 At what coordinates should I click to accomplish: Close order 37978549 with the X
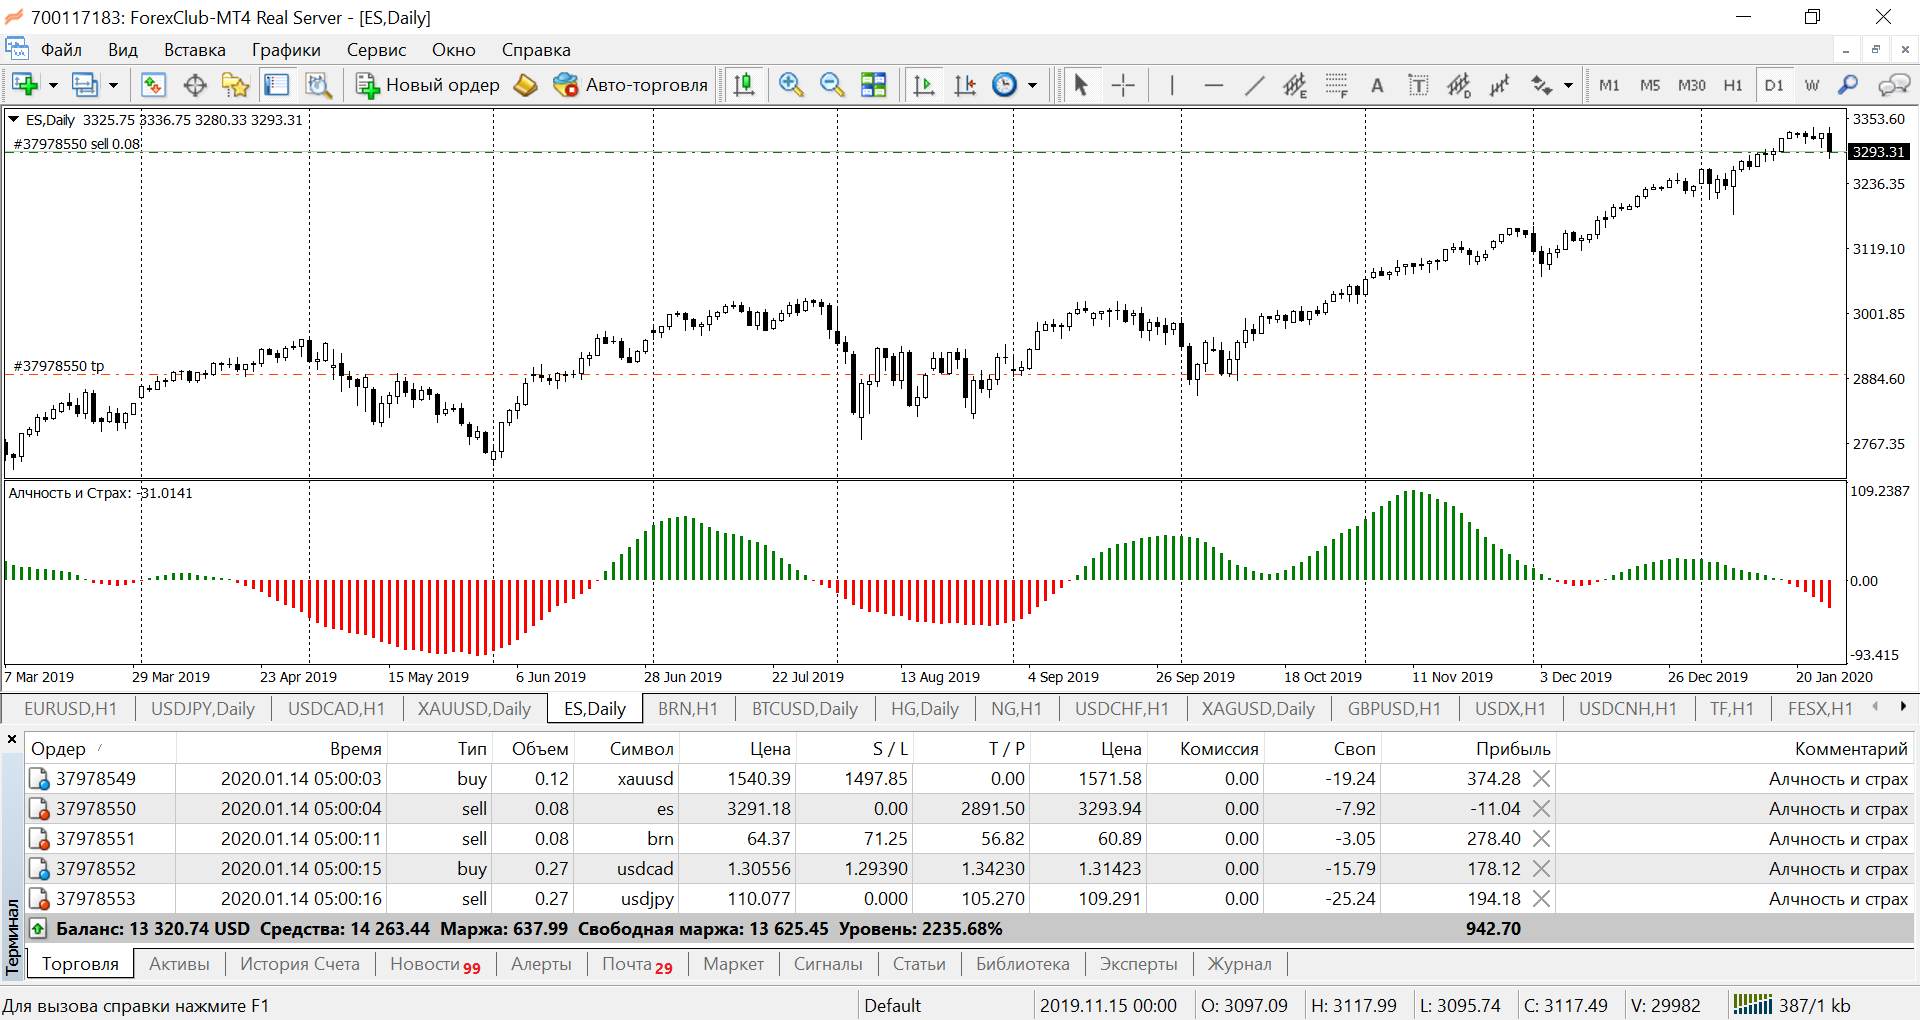[1541, 779]
